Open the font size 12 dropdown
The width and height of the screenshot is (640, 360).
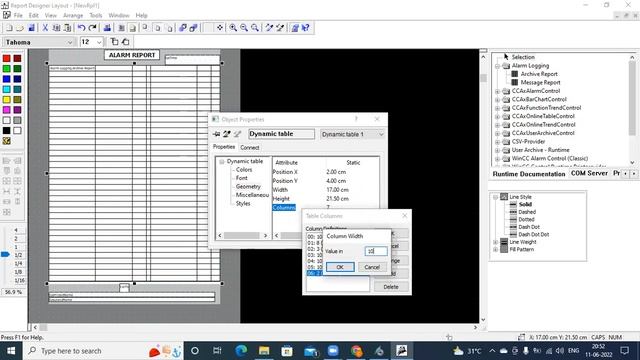pyautogui.click(x=99, y=42)
